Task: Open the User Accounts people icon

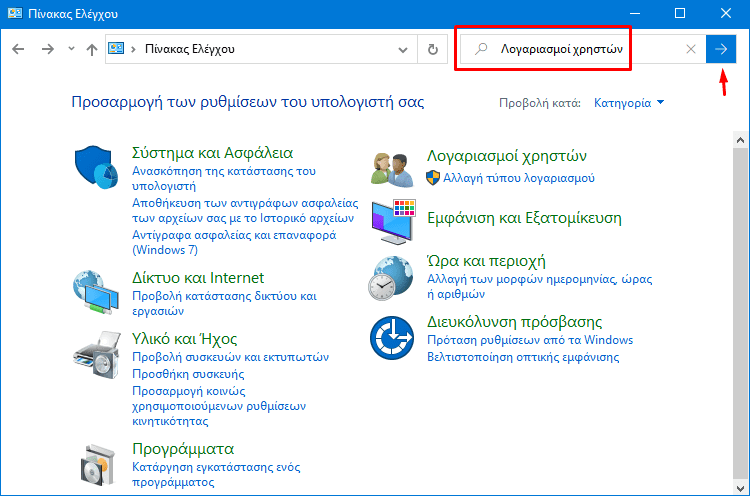Action: click(392, 170)
